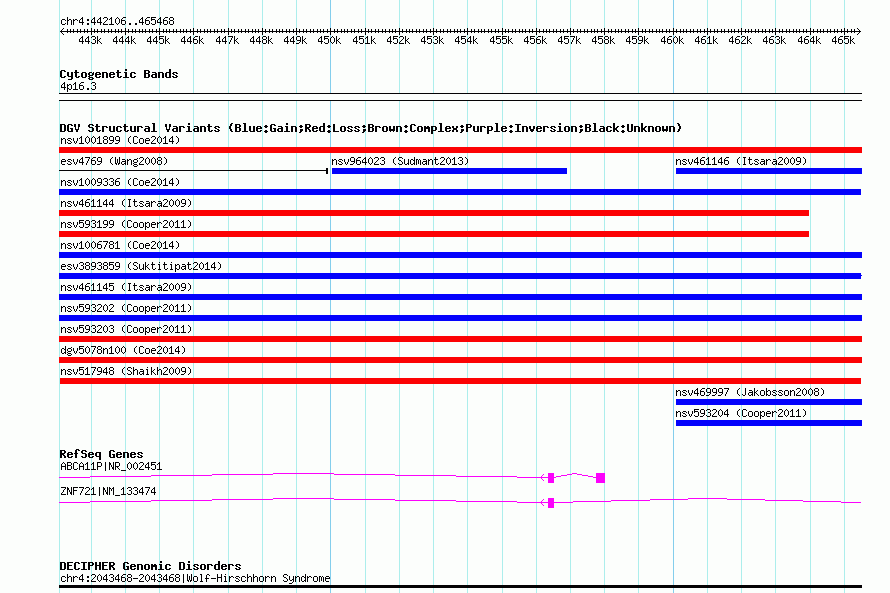The height and width of the screenshot is (593, 890).
Task: Open variant nsv593202 (Cooper2011) label
Action: [x=126, y=308]
